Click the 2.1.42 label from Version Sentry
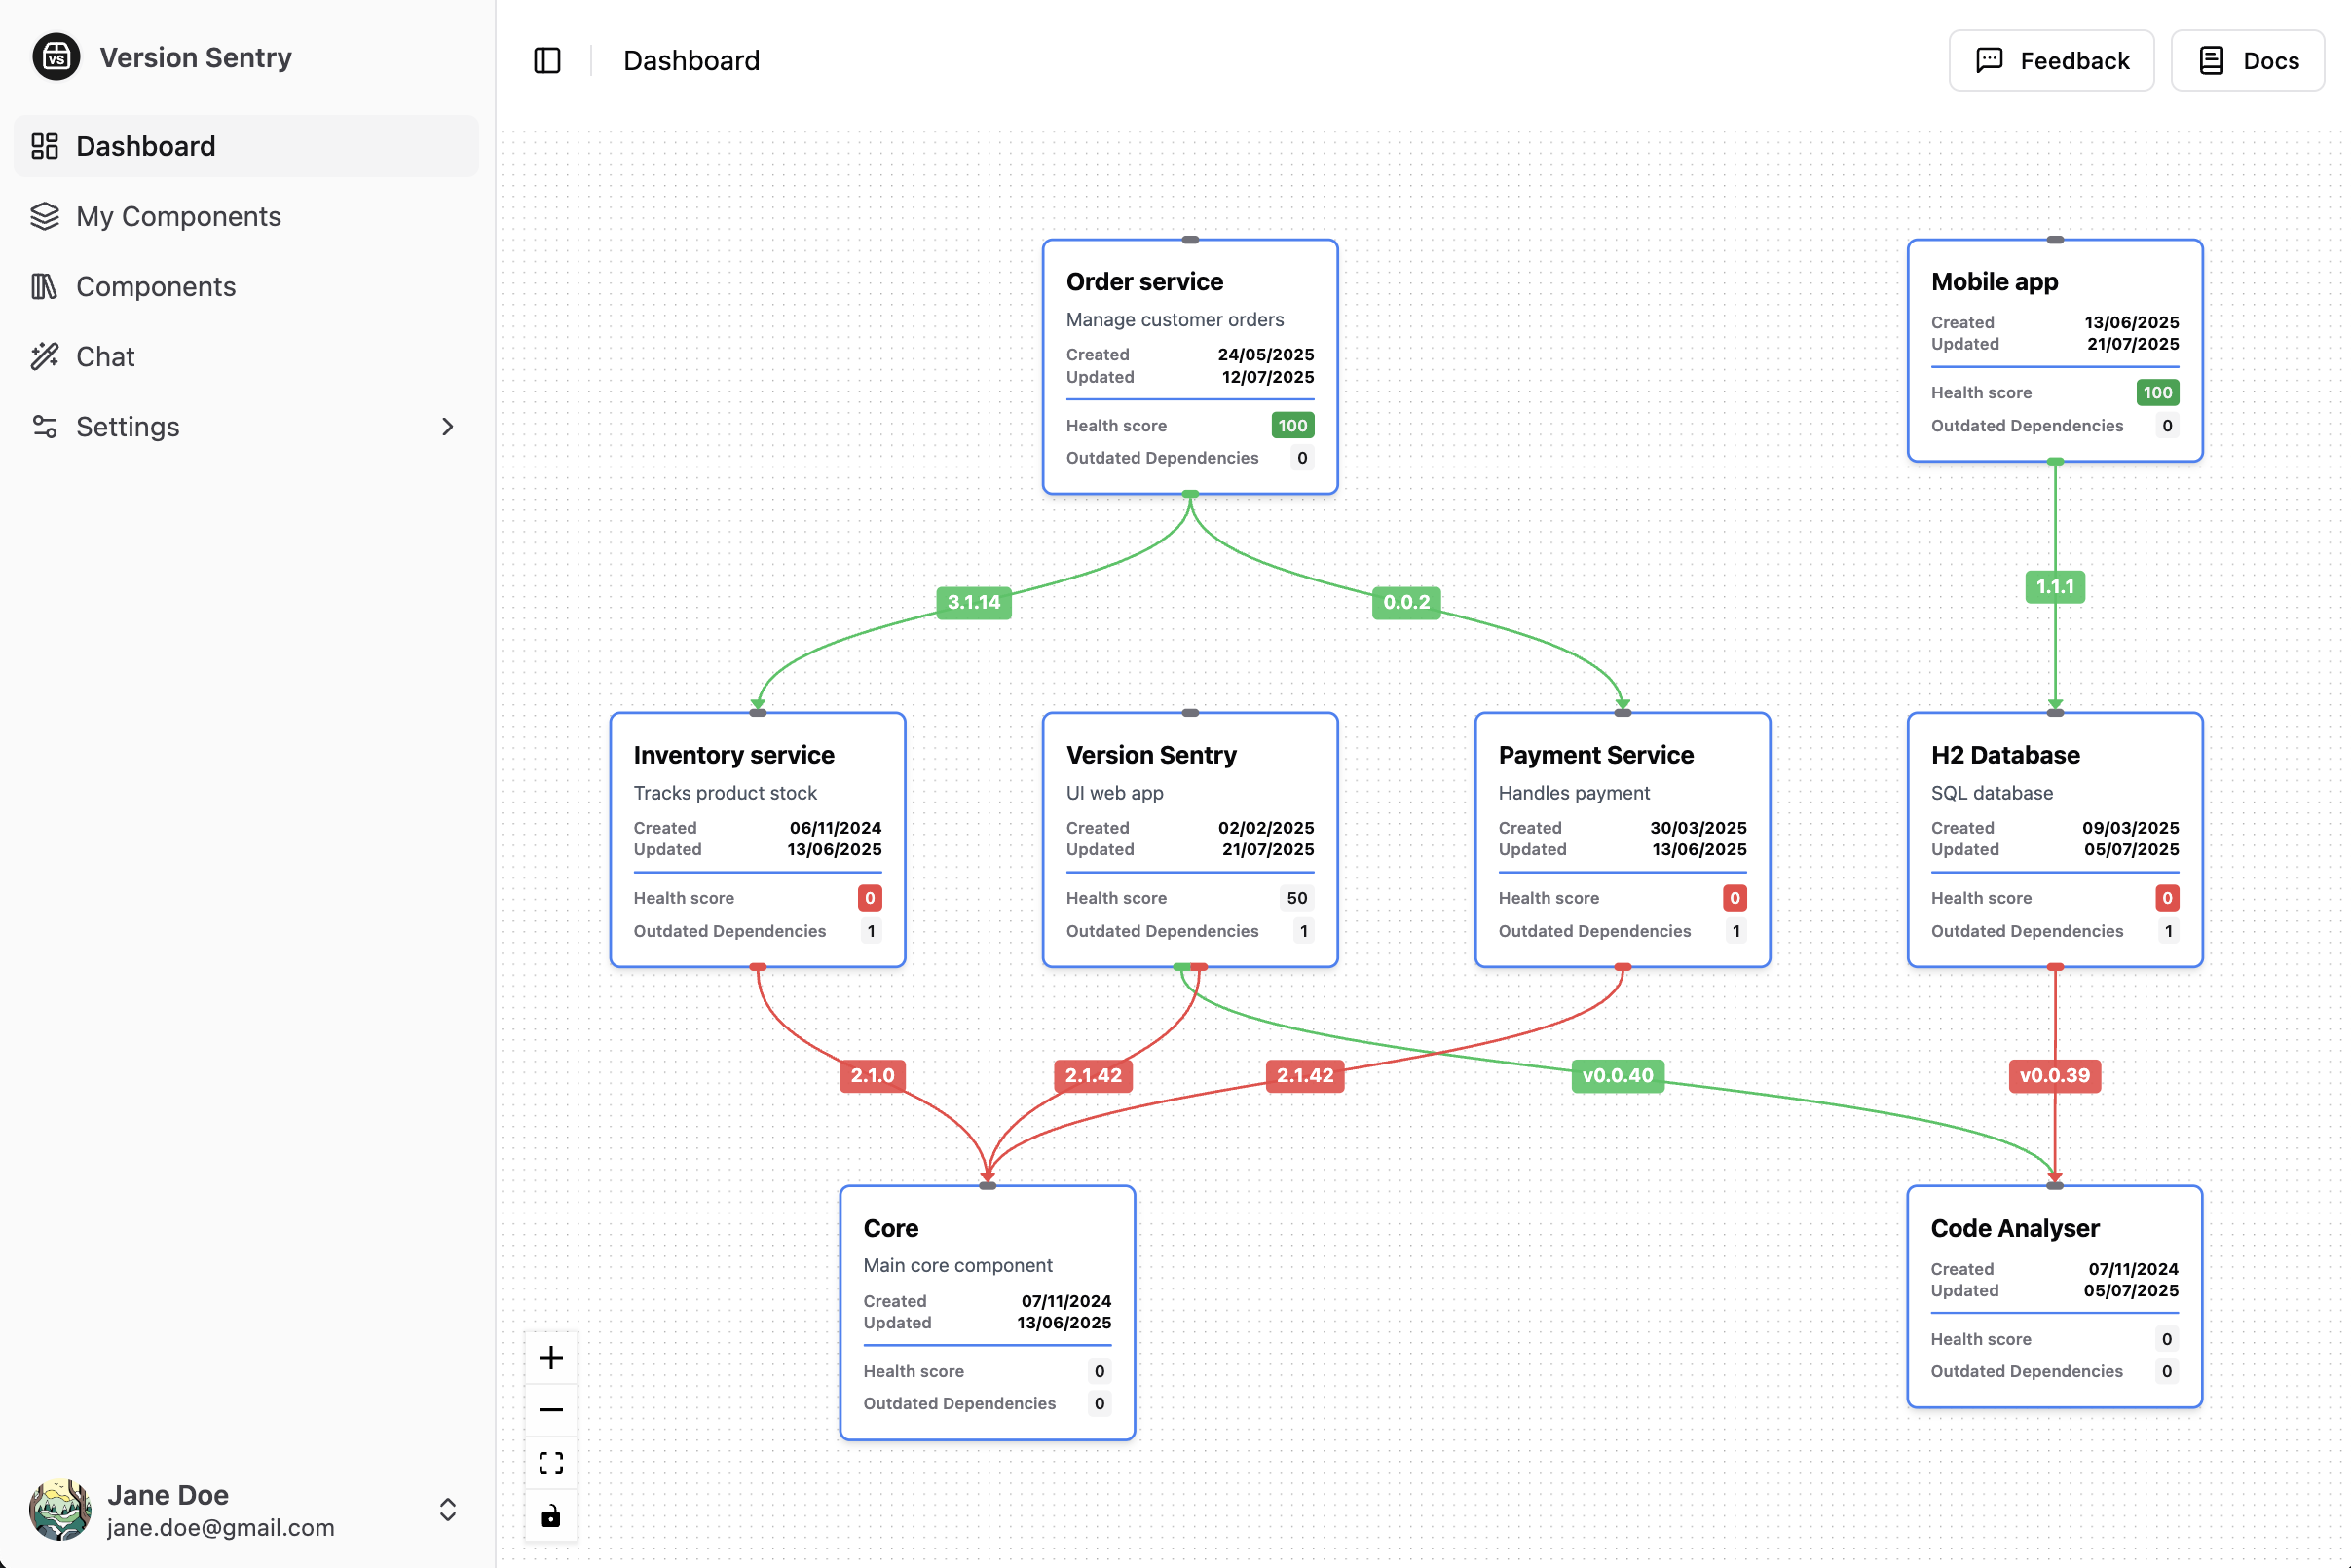Screen dimensions: 2351x1568 [x=1093, y=1076]
